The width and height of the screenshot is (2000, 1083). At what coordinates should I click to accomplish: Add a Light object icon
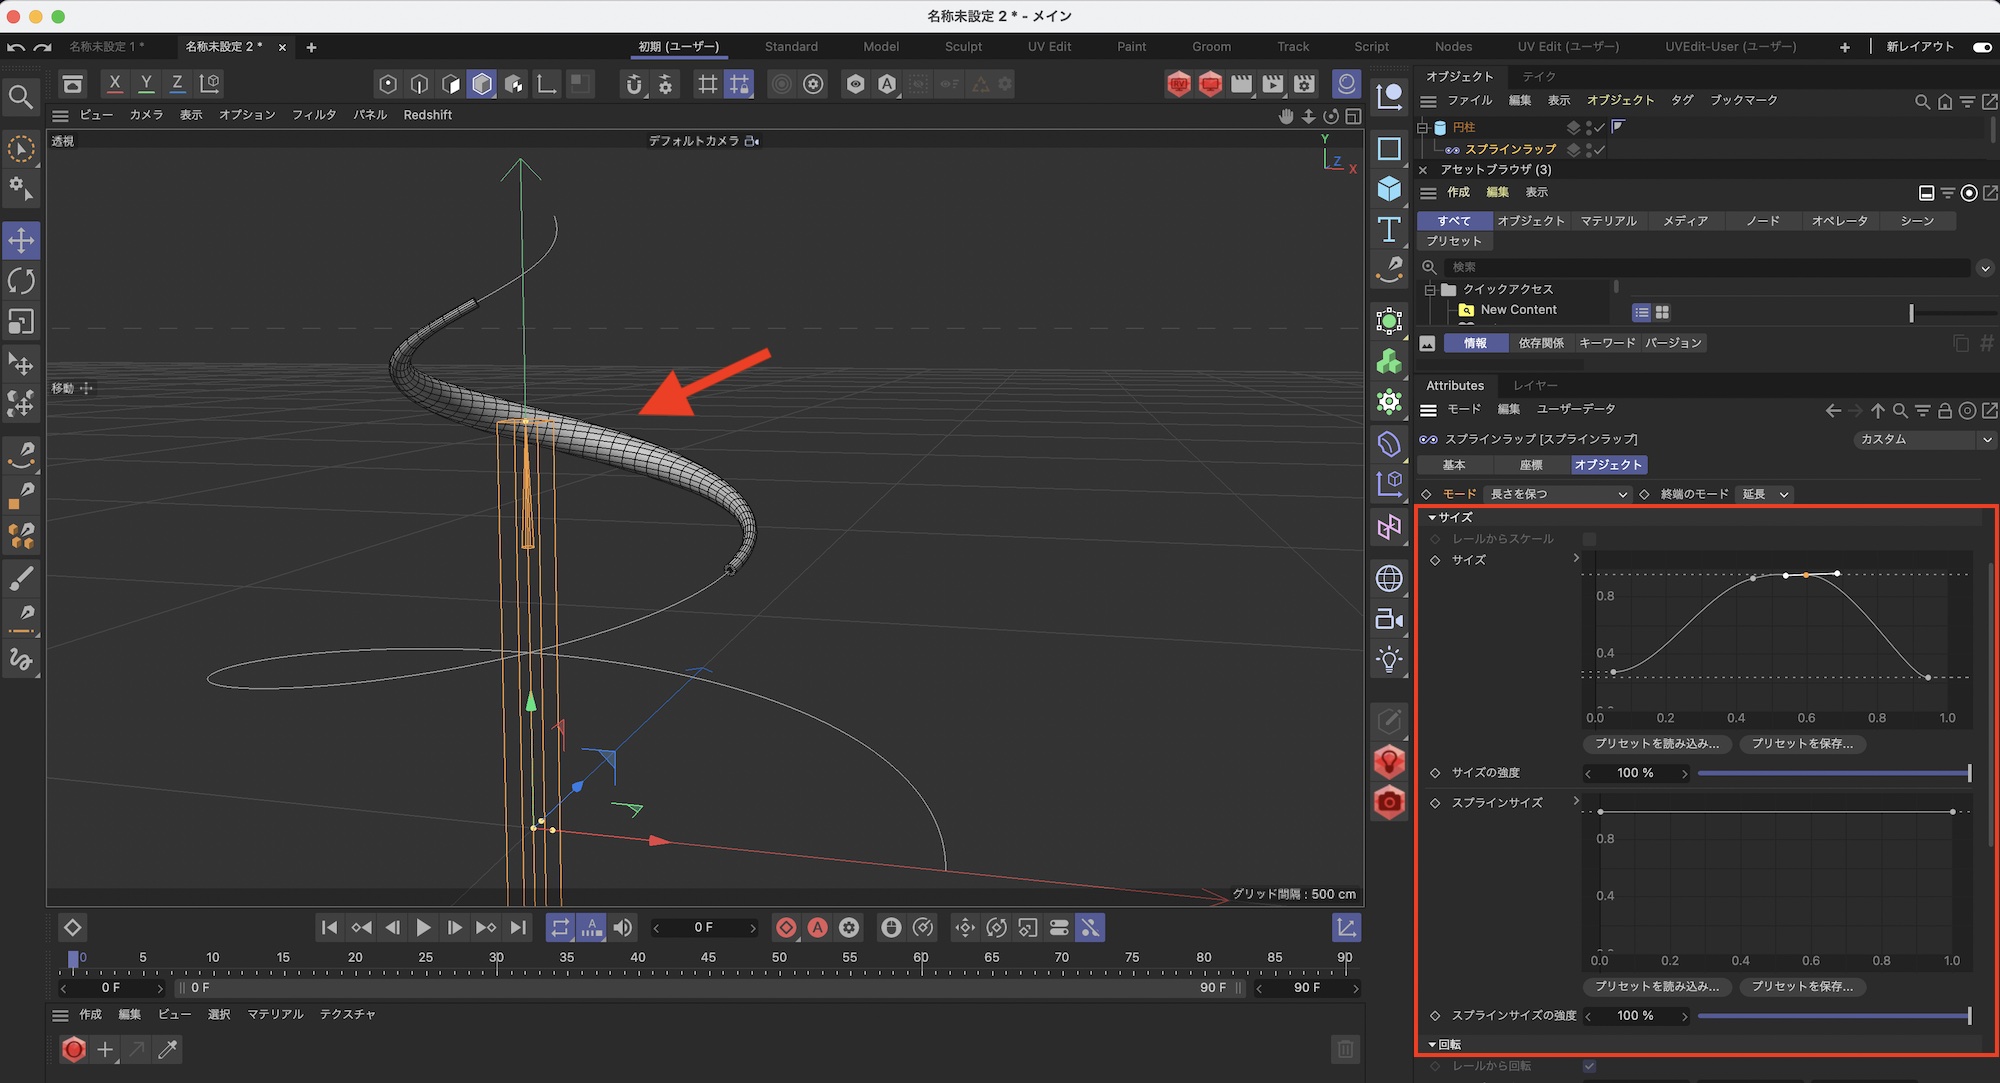coord(1389,660)
